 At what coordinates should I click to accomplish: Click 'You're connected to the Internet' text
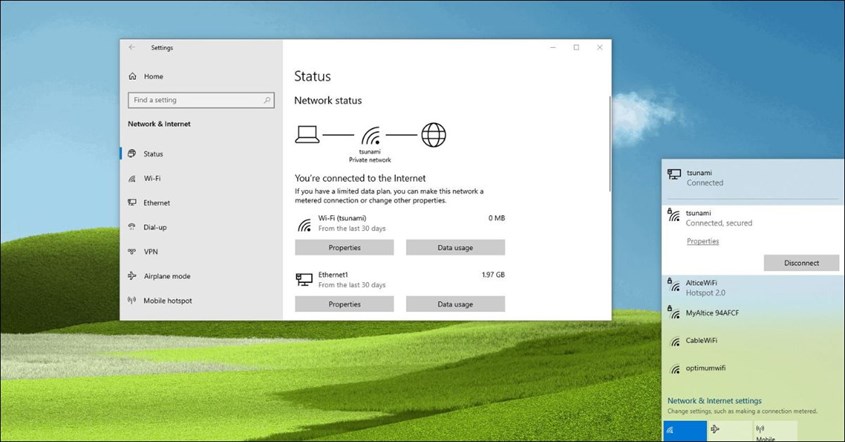[360, 178]
